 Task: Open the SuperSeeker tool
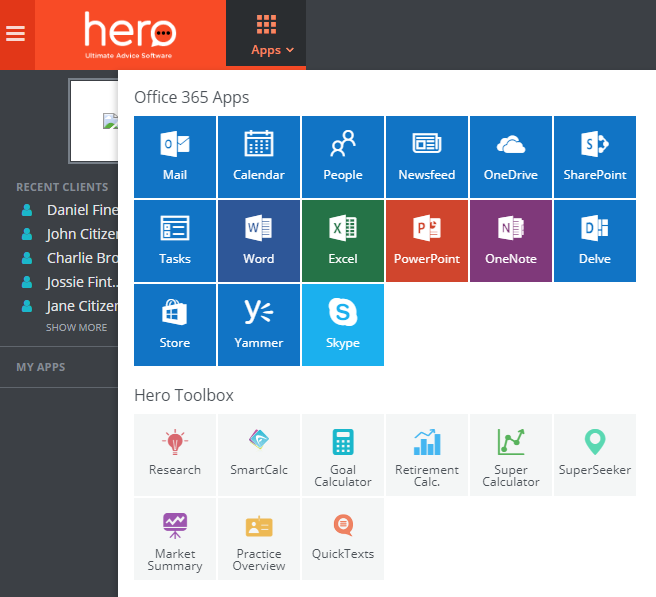click(x=595, y=455)
